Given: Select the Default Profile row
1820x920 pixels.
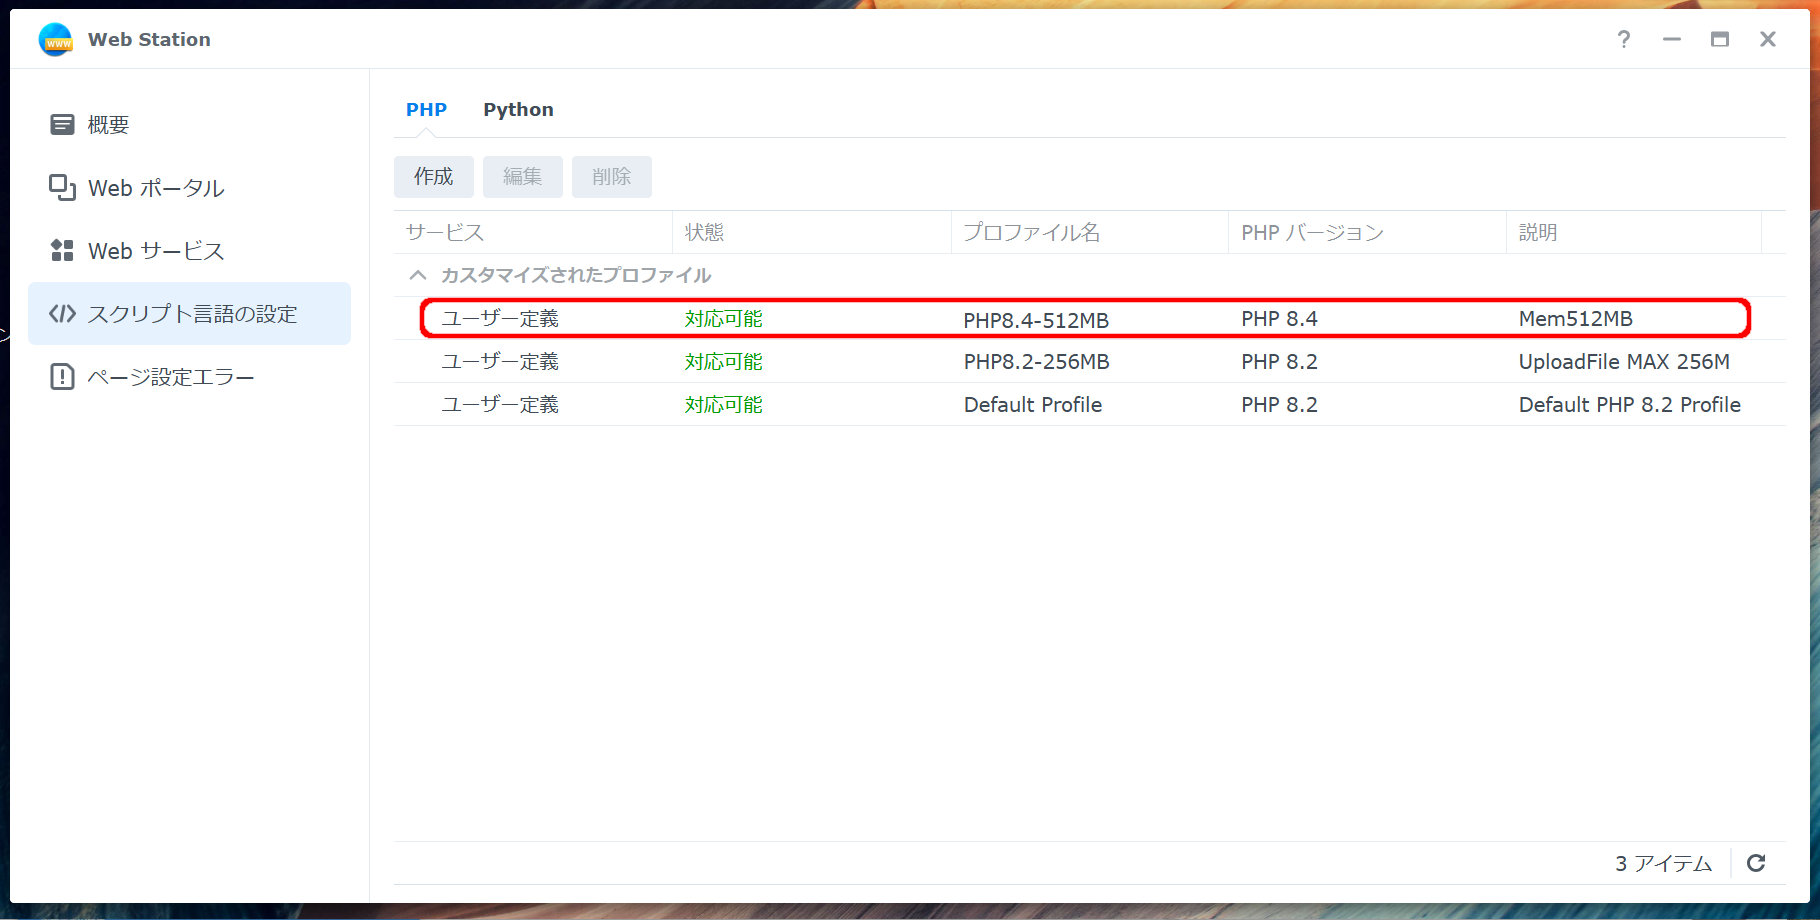Looking at the screenshot, I should [x=1032, y=405].
